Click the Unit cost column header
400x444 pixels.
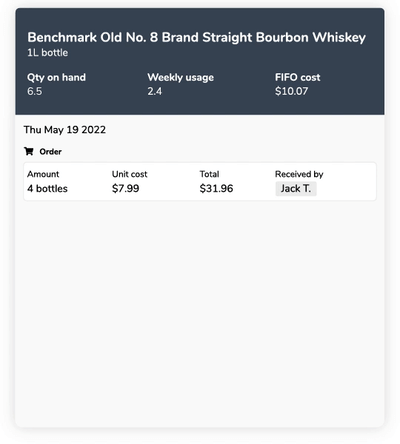tap(129, 174)
